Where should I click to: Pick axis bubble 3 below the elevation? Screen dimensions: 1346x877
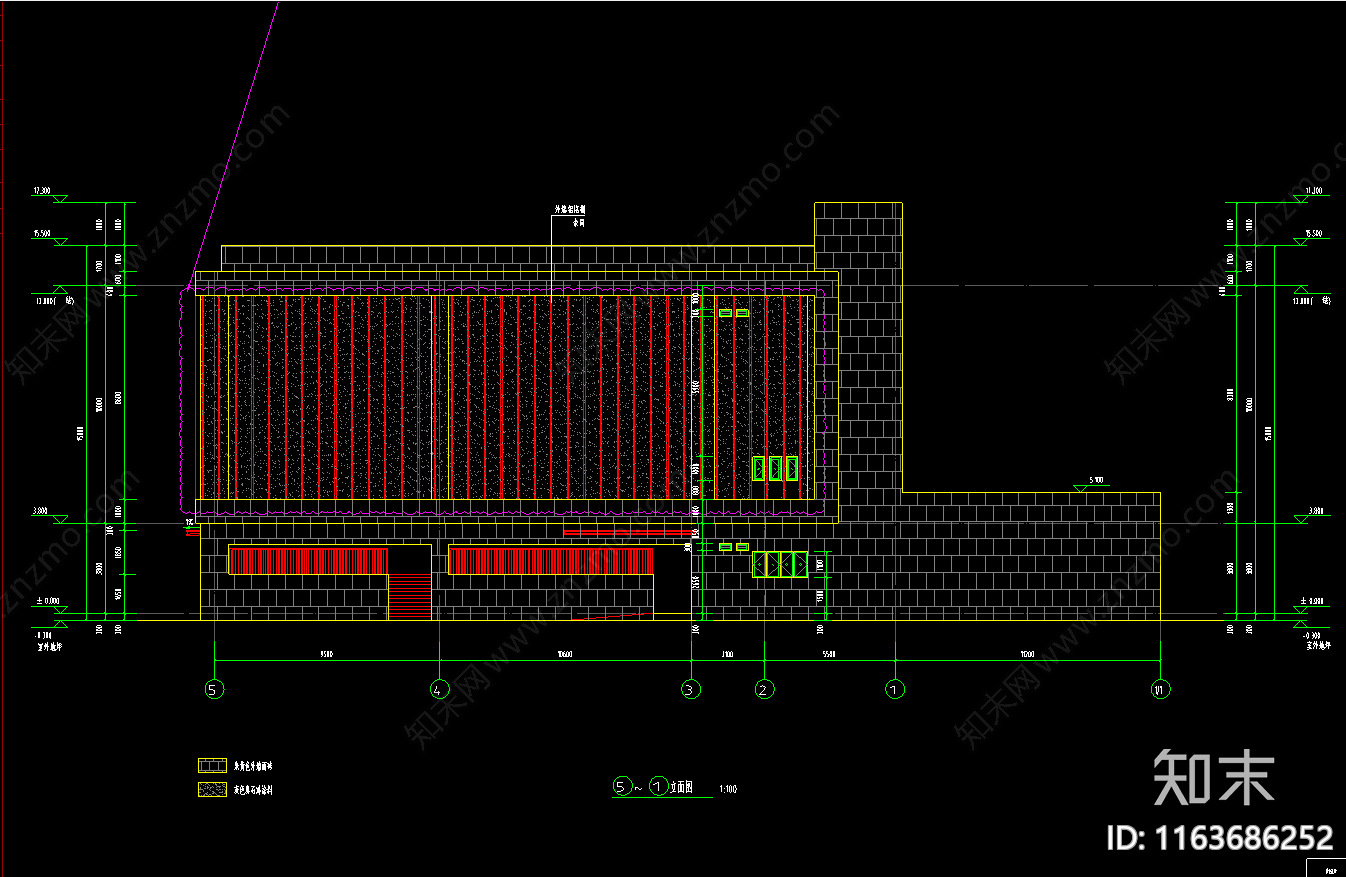[x=689, y=689]
